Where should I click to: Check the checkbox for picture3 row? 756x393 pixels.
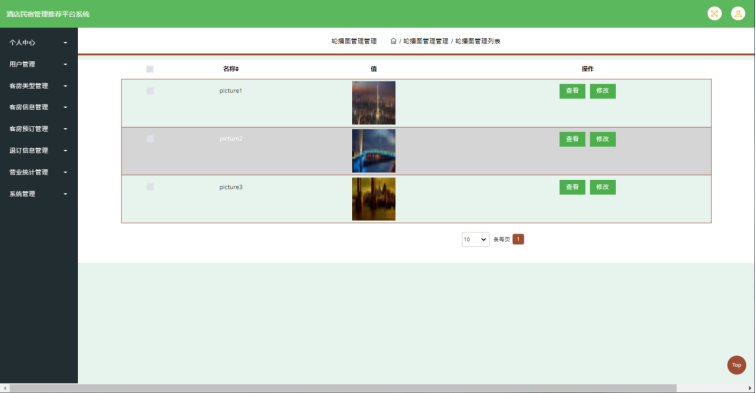click(150, 187)
